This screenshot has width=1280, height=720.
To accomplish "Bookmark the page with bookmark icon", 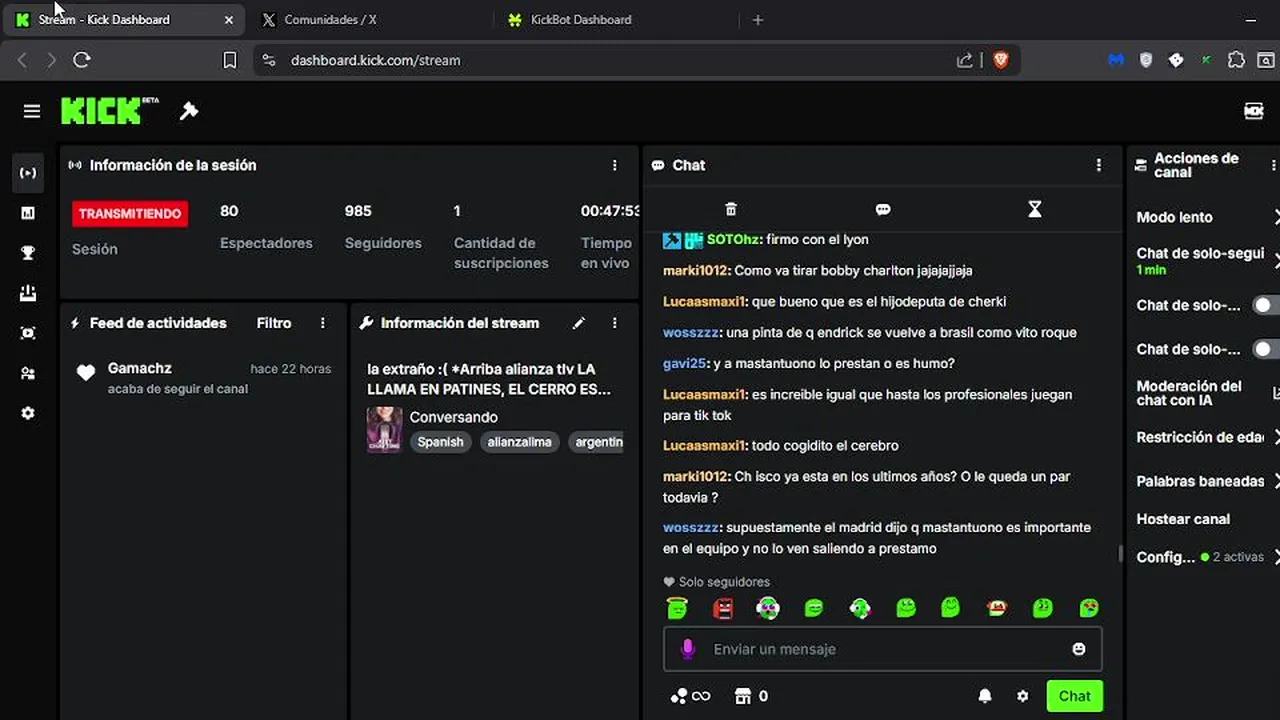I will tap(229, 60).
